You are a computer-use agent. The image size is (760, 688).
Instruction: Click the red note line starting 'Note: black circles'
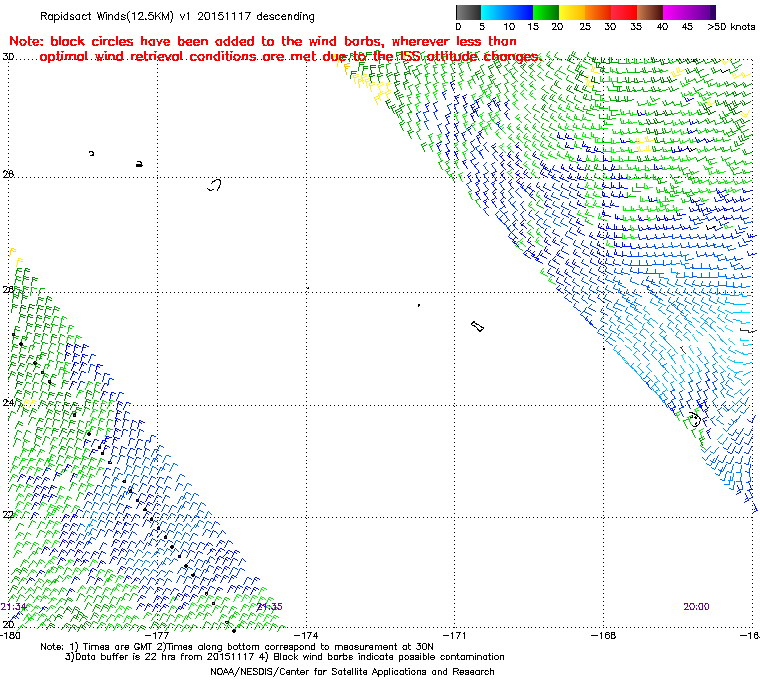[263, 41]
